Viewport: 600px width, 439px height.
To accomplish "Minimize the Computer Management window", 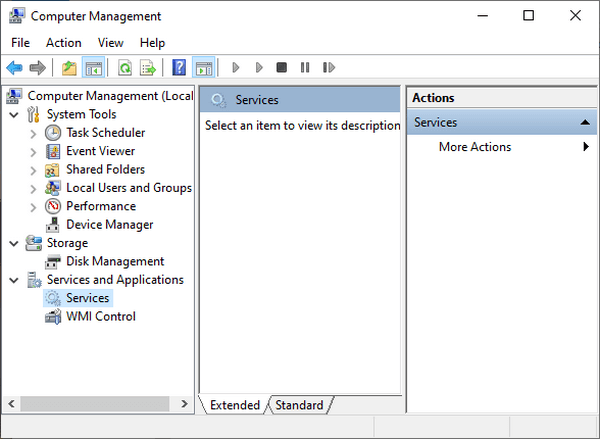I will coord(483,16).
